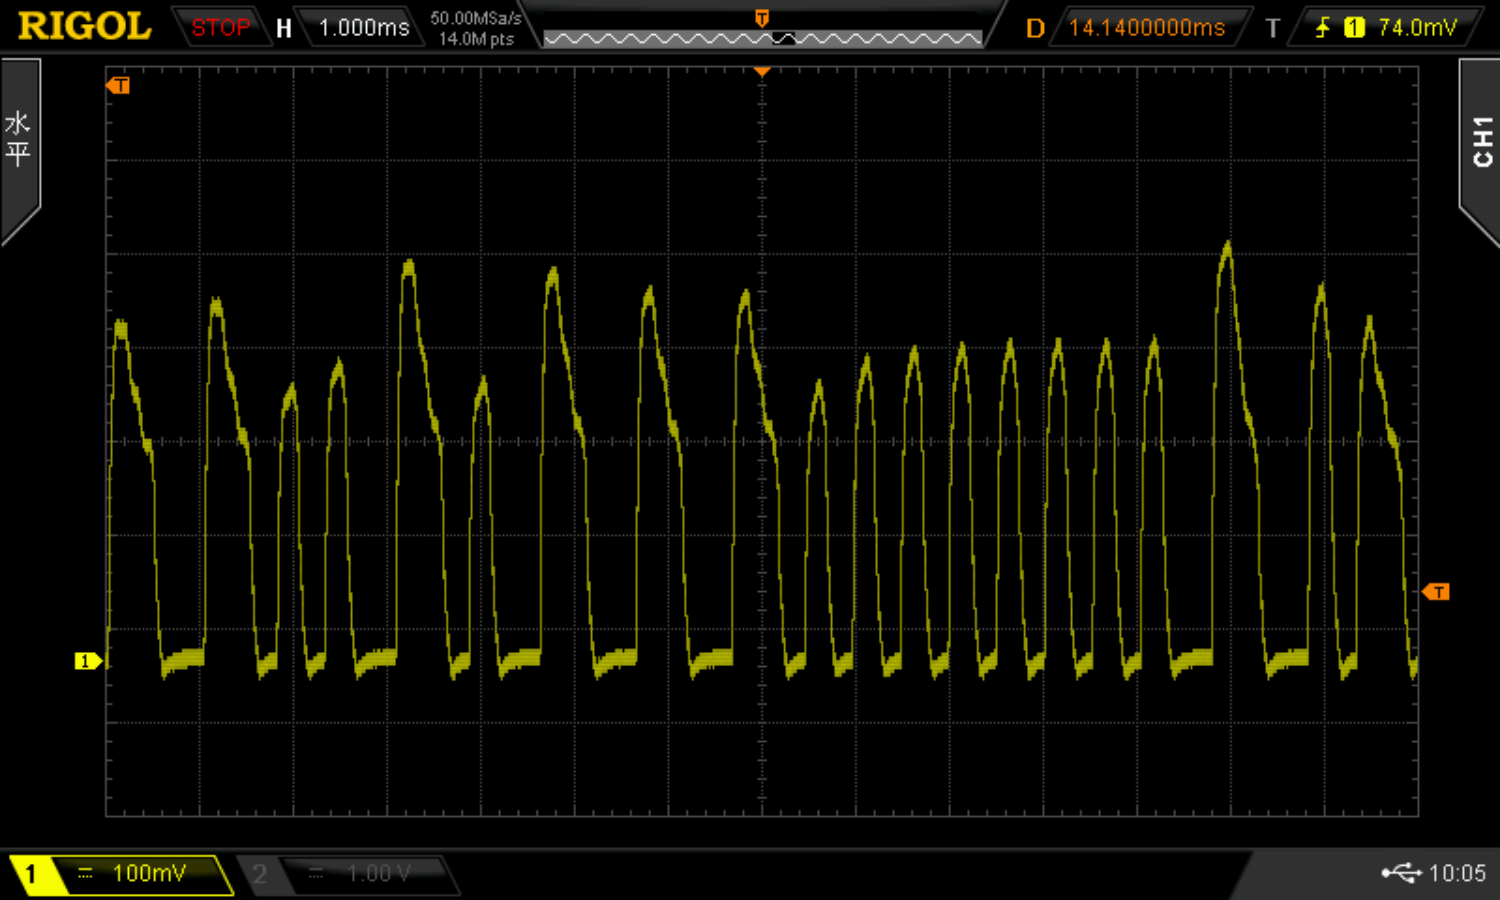Select the 74.0mV trigger level value
The image size is (1500, 900).
1417,28
